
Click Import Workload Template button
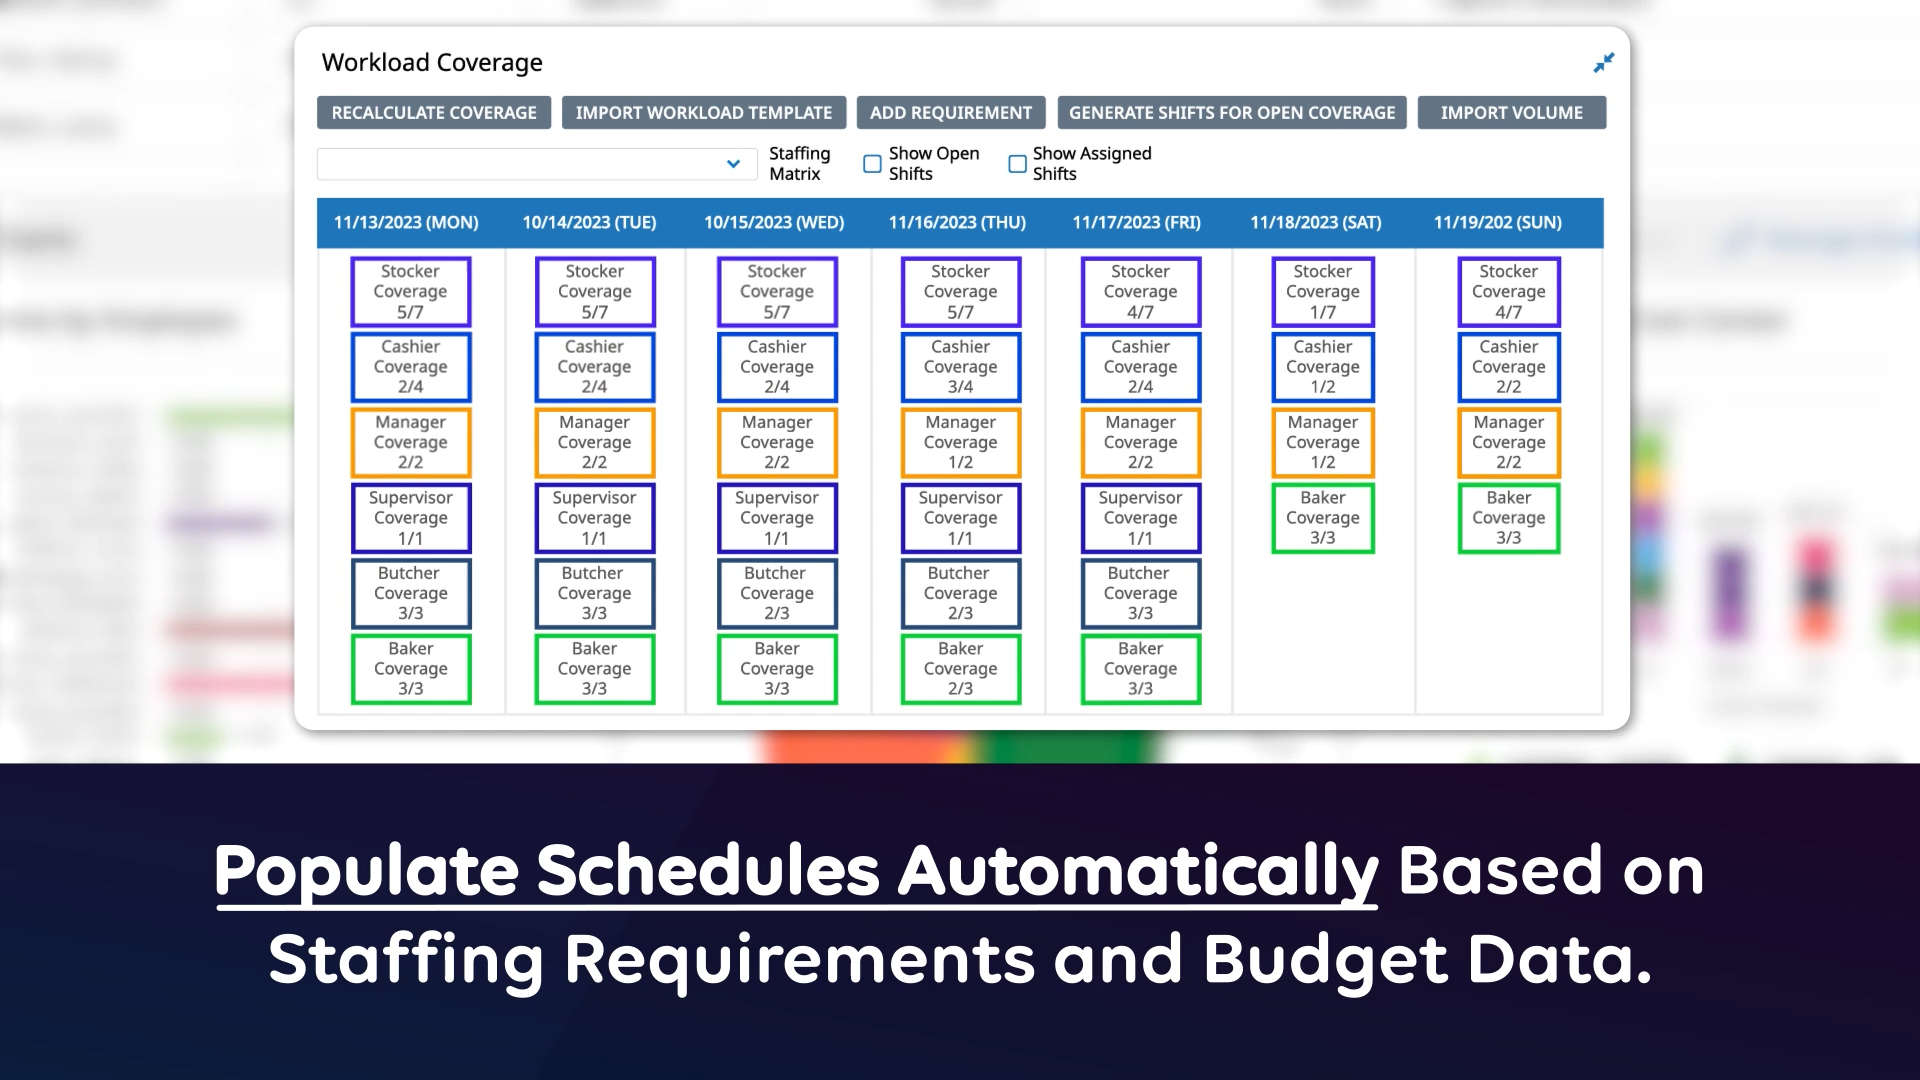point(703,113)
